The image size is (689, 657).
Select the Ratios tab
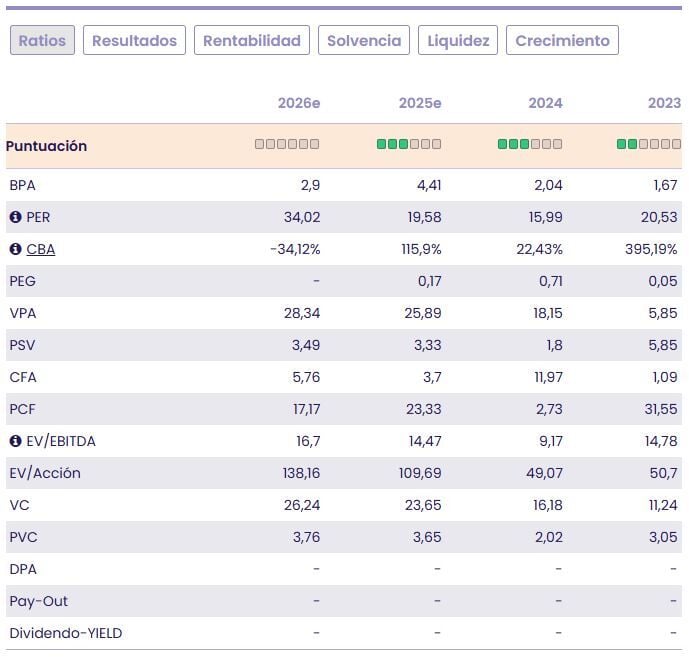click(42, 41)
